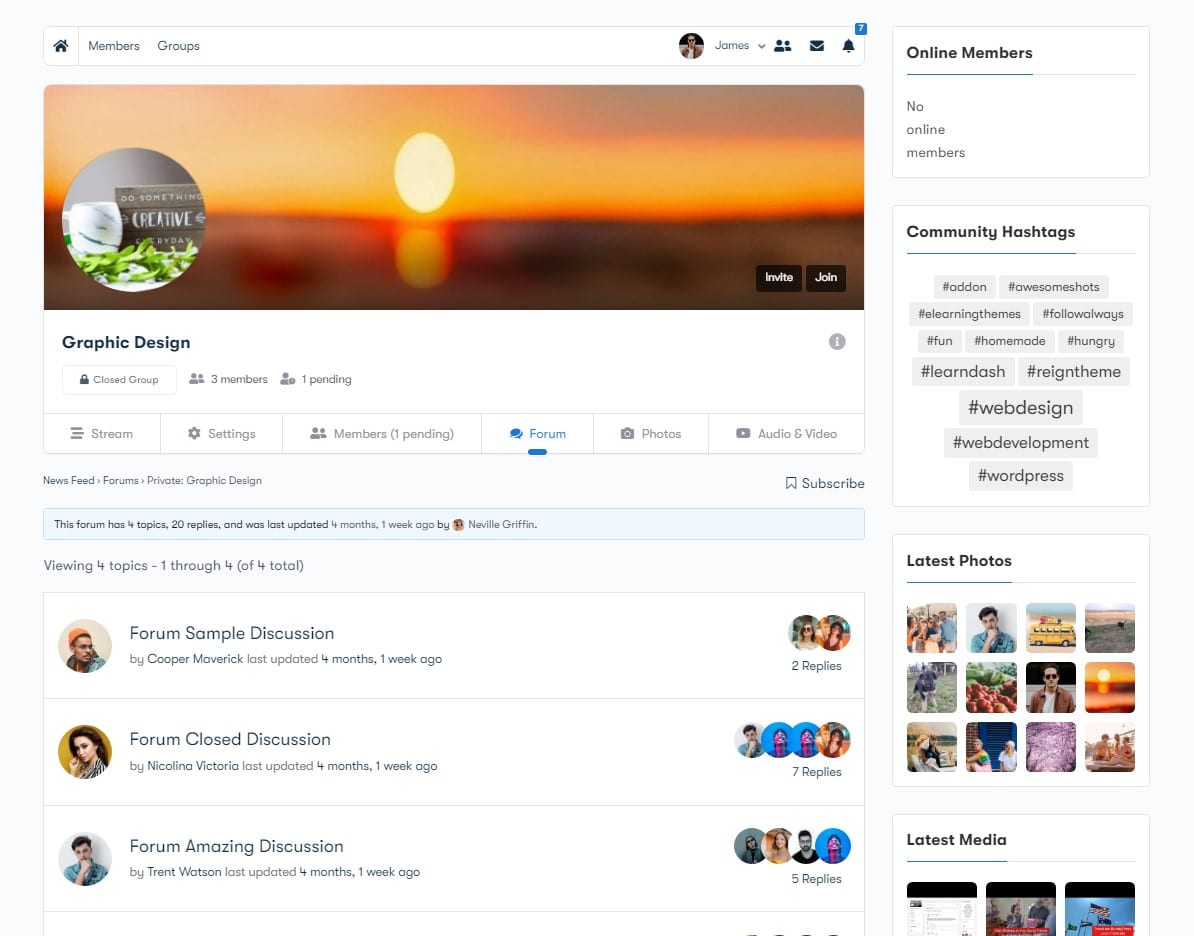Click the Join button on the cover image
The width and height of the screenshot is (1194, 936).
pyautogui.click(x=825, y=278)
